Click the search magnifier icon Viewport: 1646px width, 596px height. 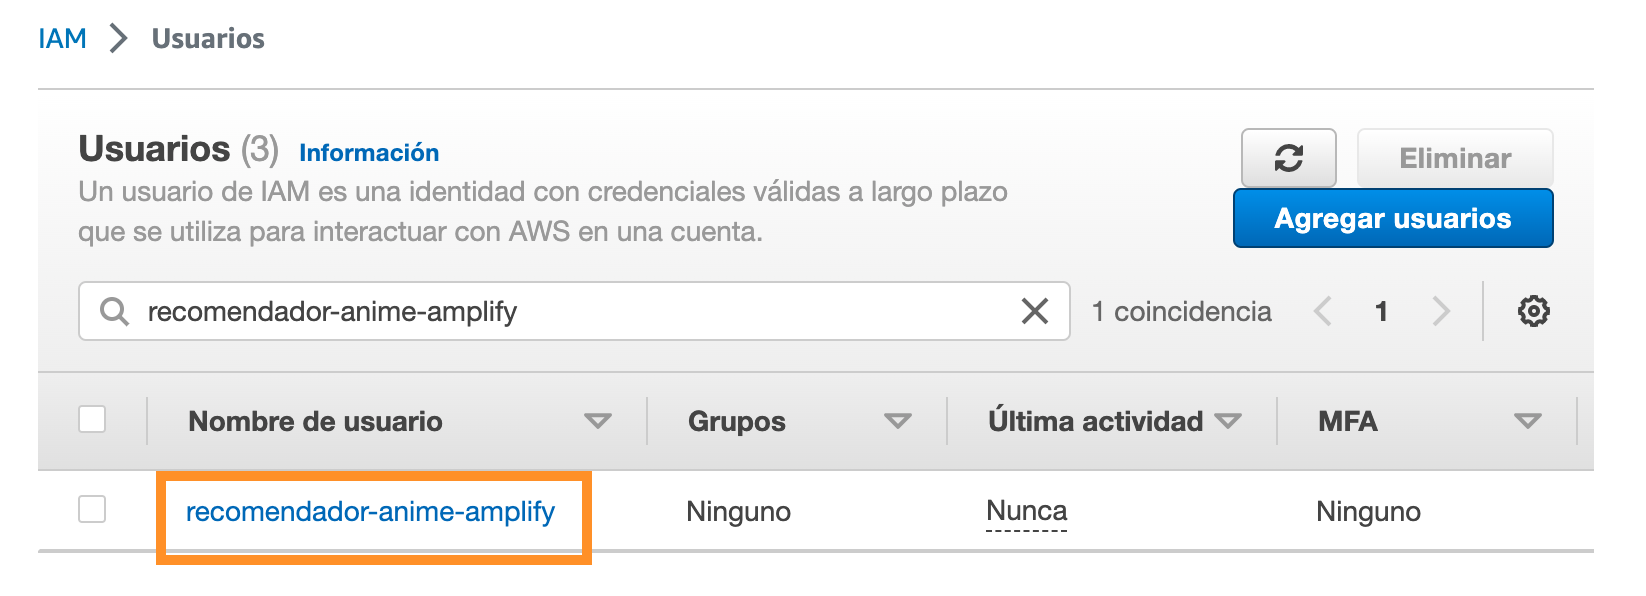pyautogui.click(x=114, y=311)
